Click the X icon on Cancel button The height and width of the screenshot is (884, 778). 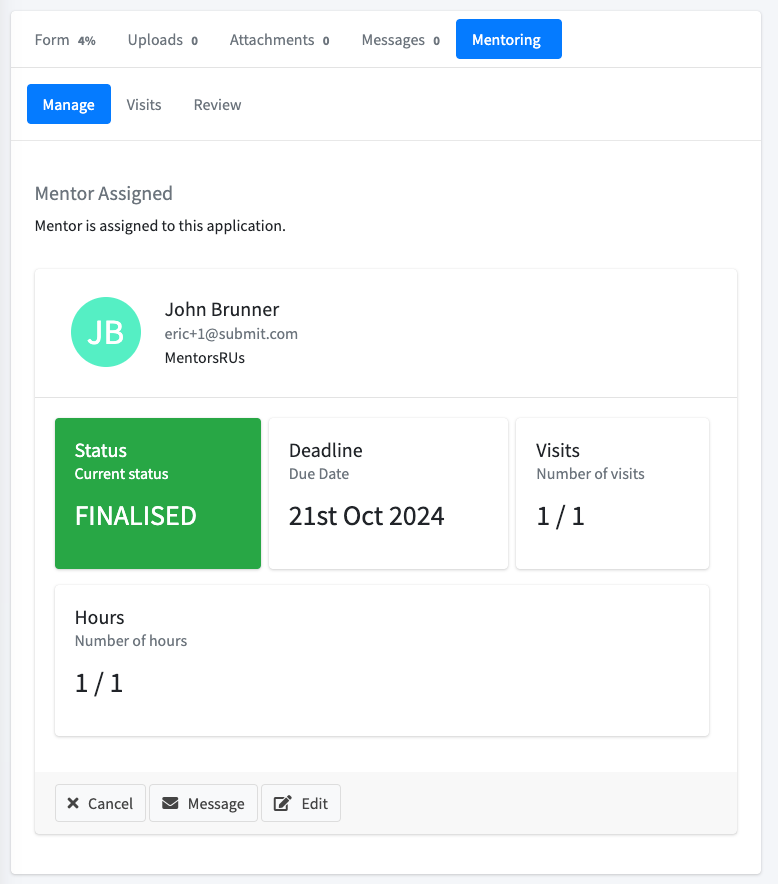pos(73,803)
